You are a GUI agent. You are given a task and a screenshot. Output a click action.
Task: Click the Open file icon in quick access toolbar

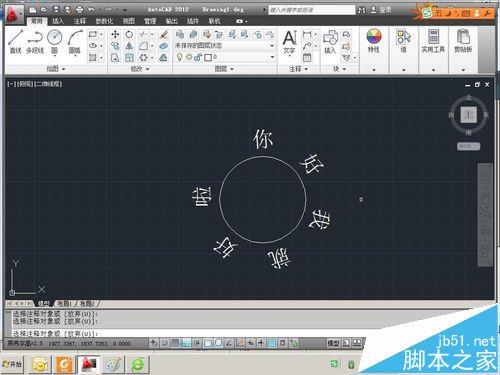click(44, 10)
